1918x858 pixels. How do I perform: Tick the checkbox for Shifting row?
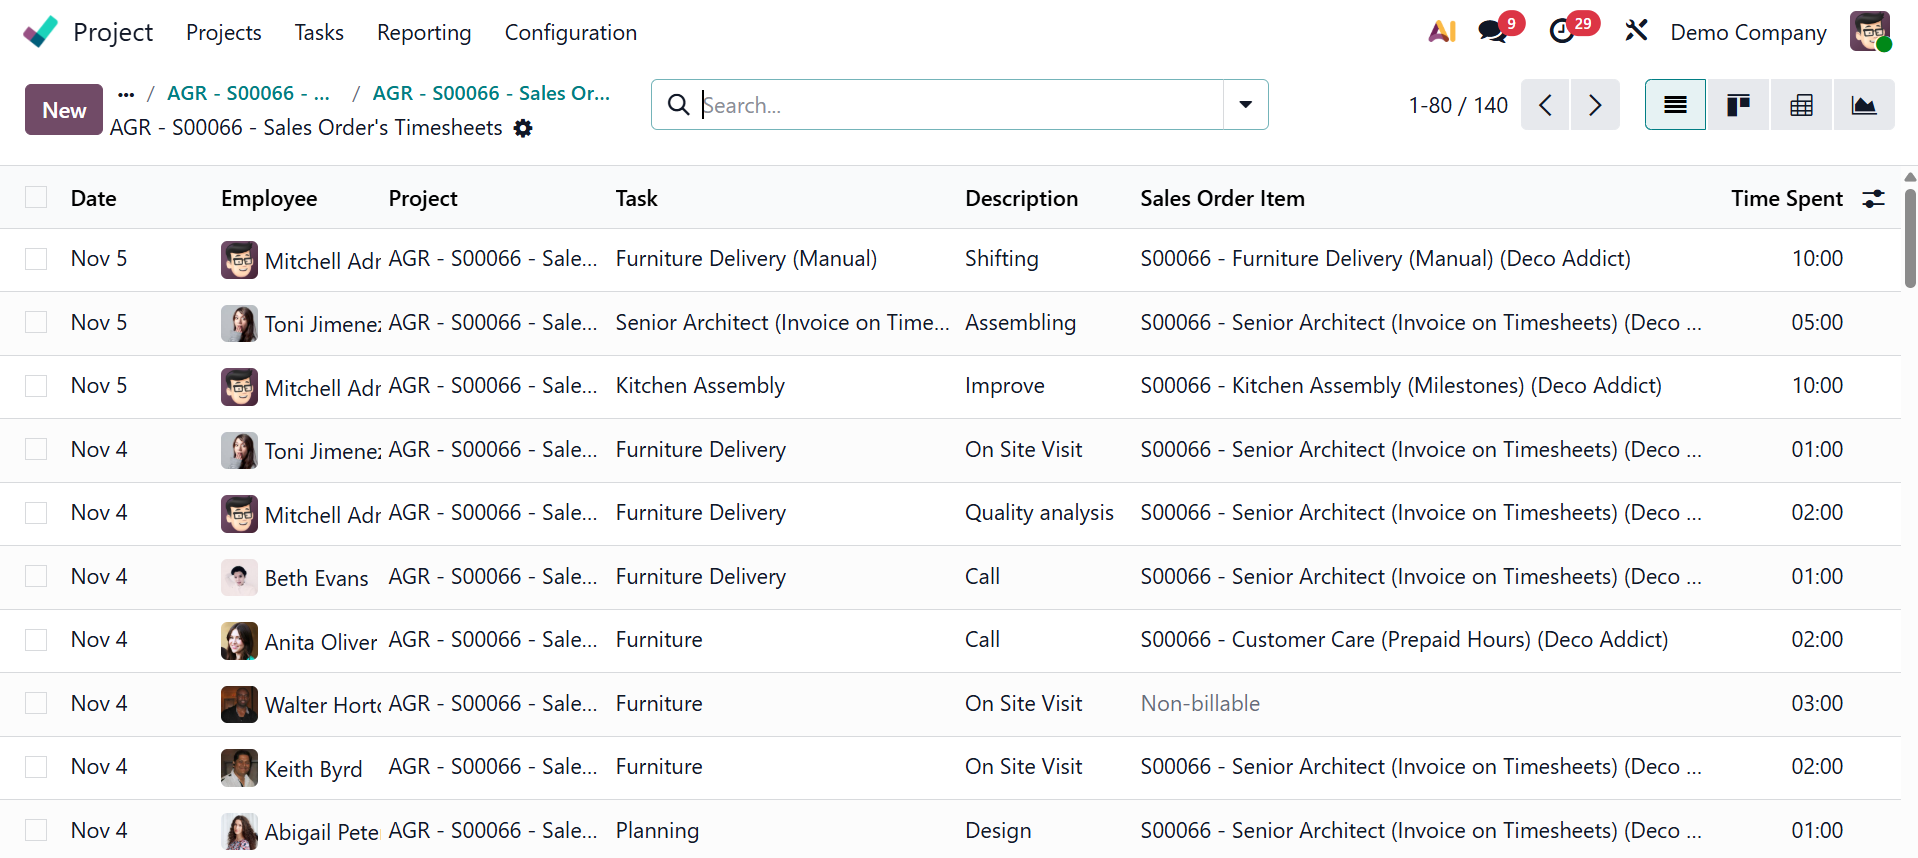36,259
